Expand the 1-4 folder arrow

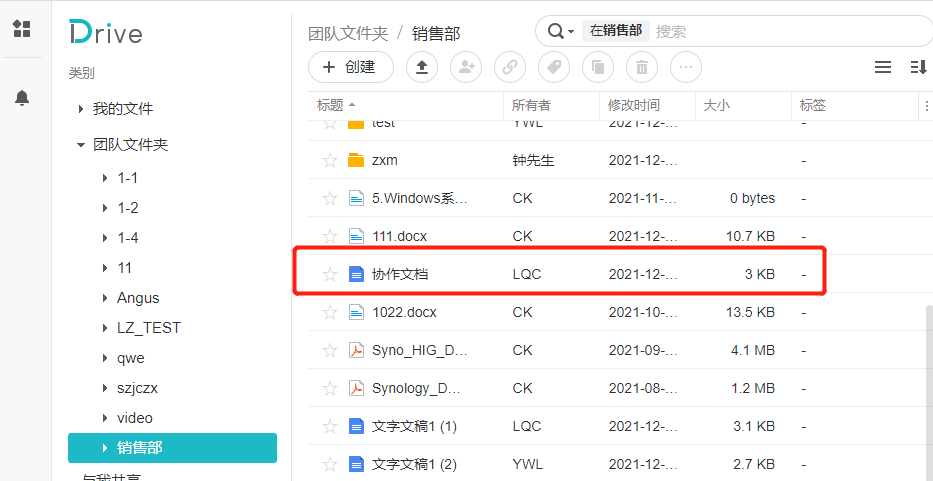[x=105, y=238]
